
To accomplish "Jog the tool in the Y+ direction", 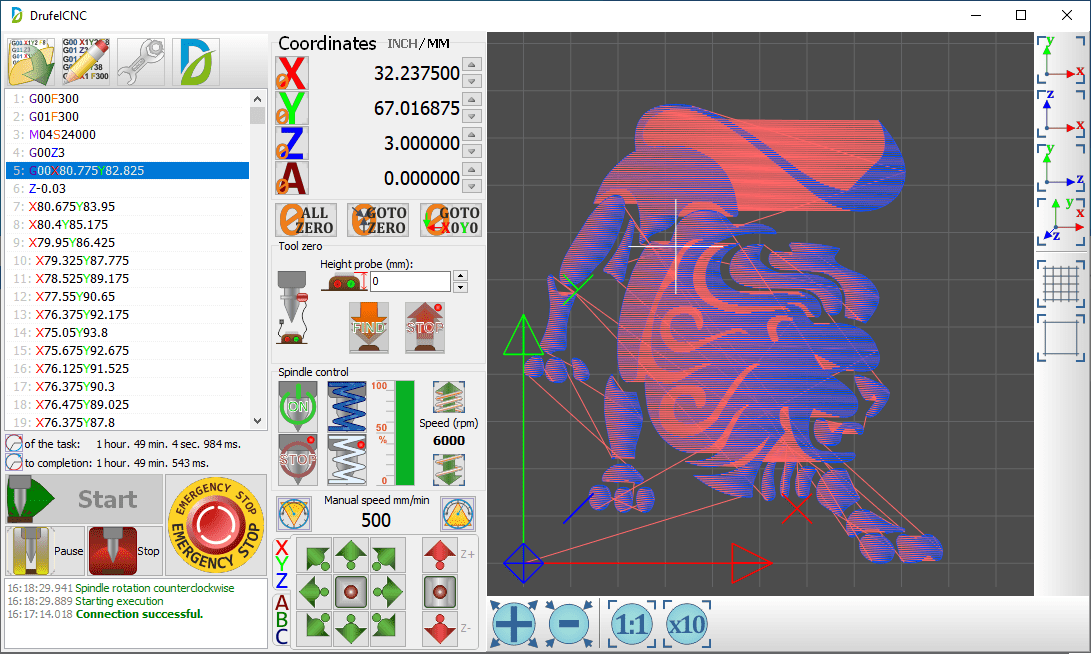I will (351, 555).
